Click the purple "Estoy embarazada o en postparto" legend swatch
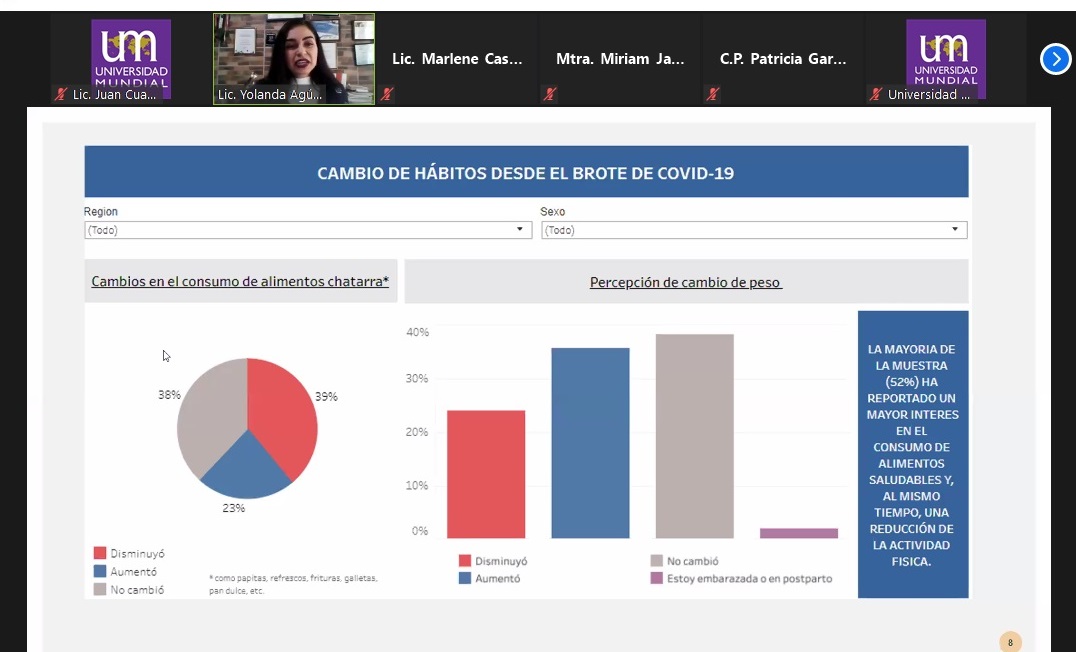 (x=657, y=579)
